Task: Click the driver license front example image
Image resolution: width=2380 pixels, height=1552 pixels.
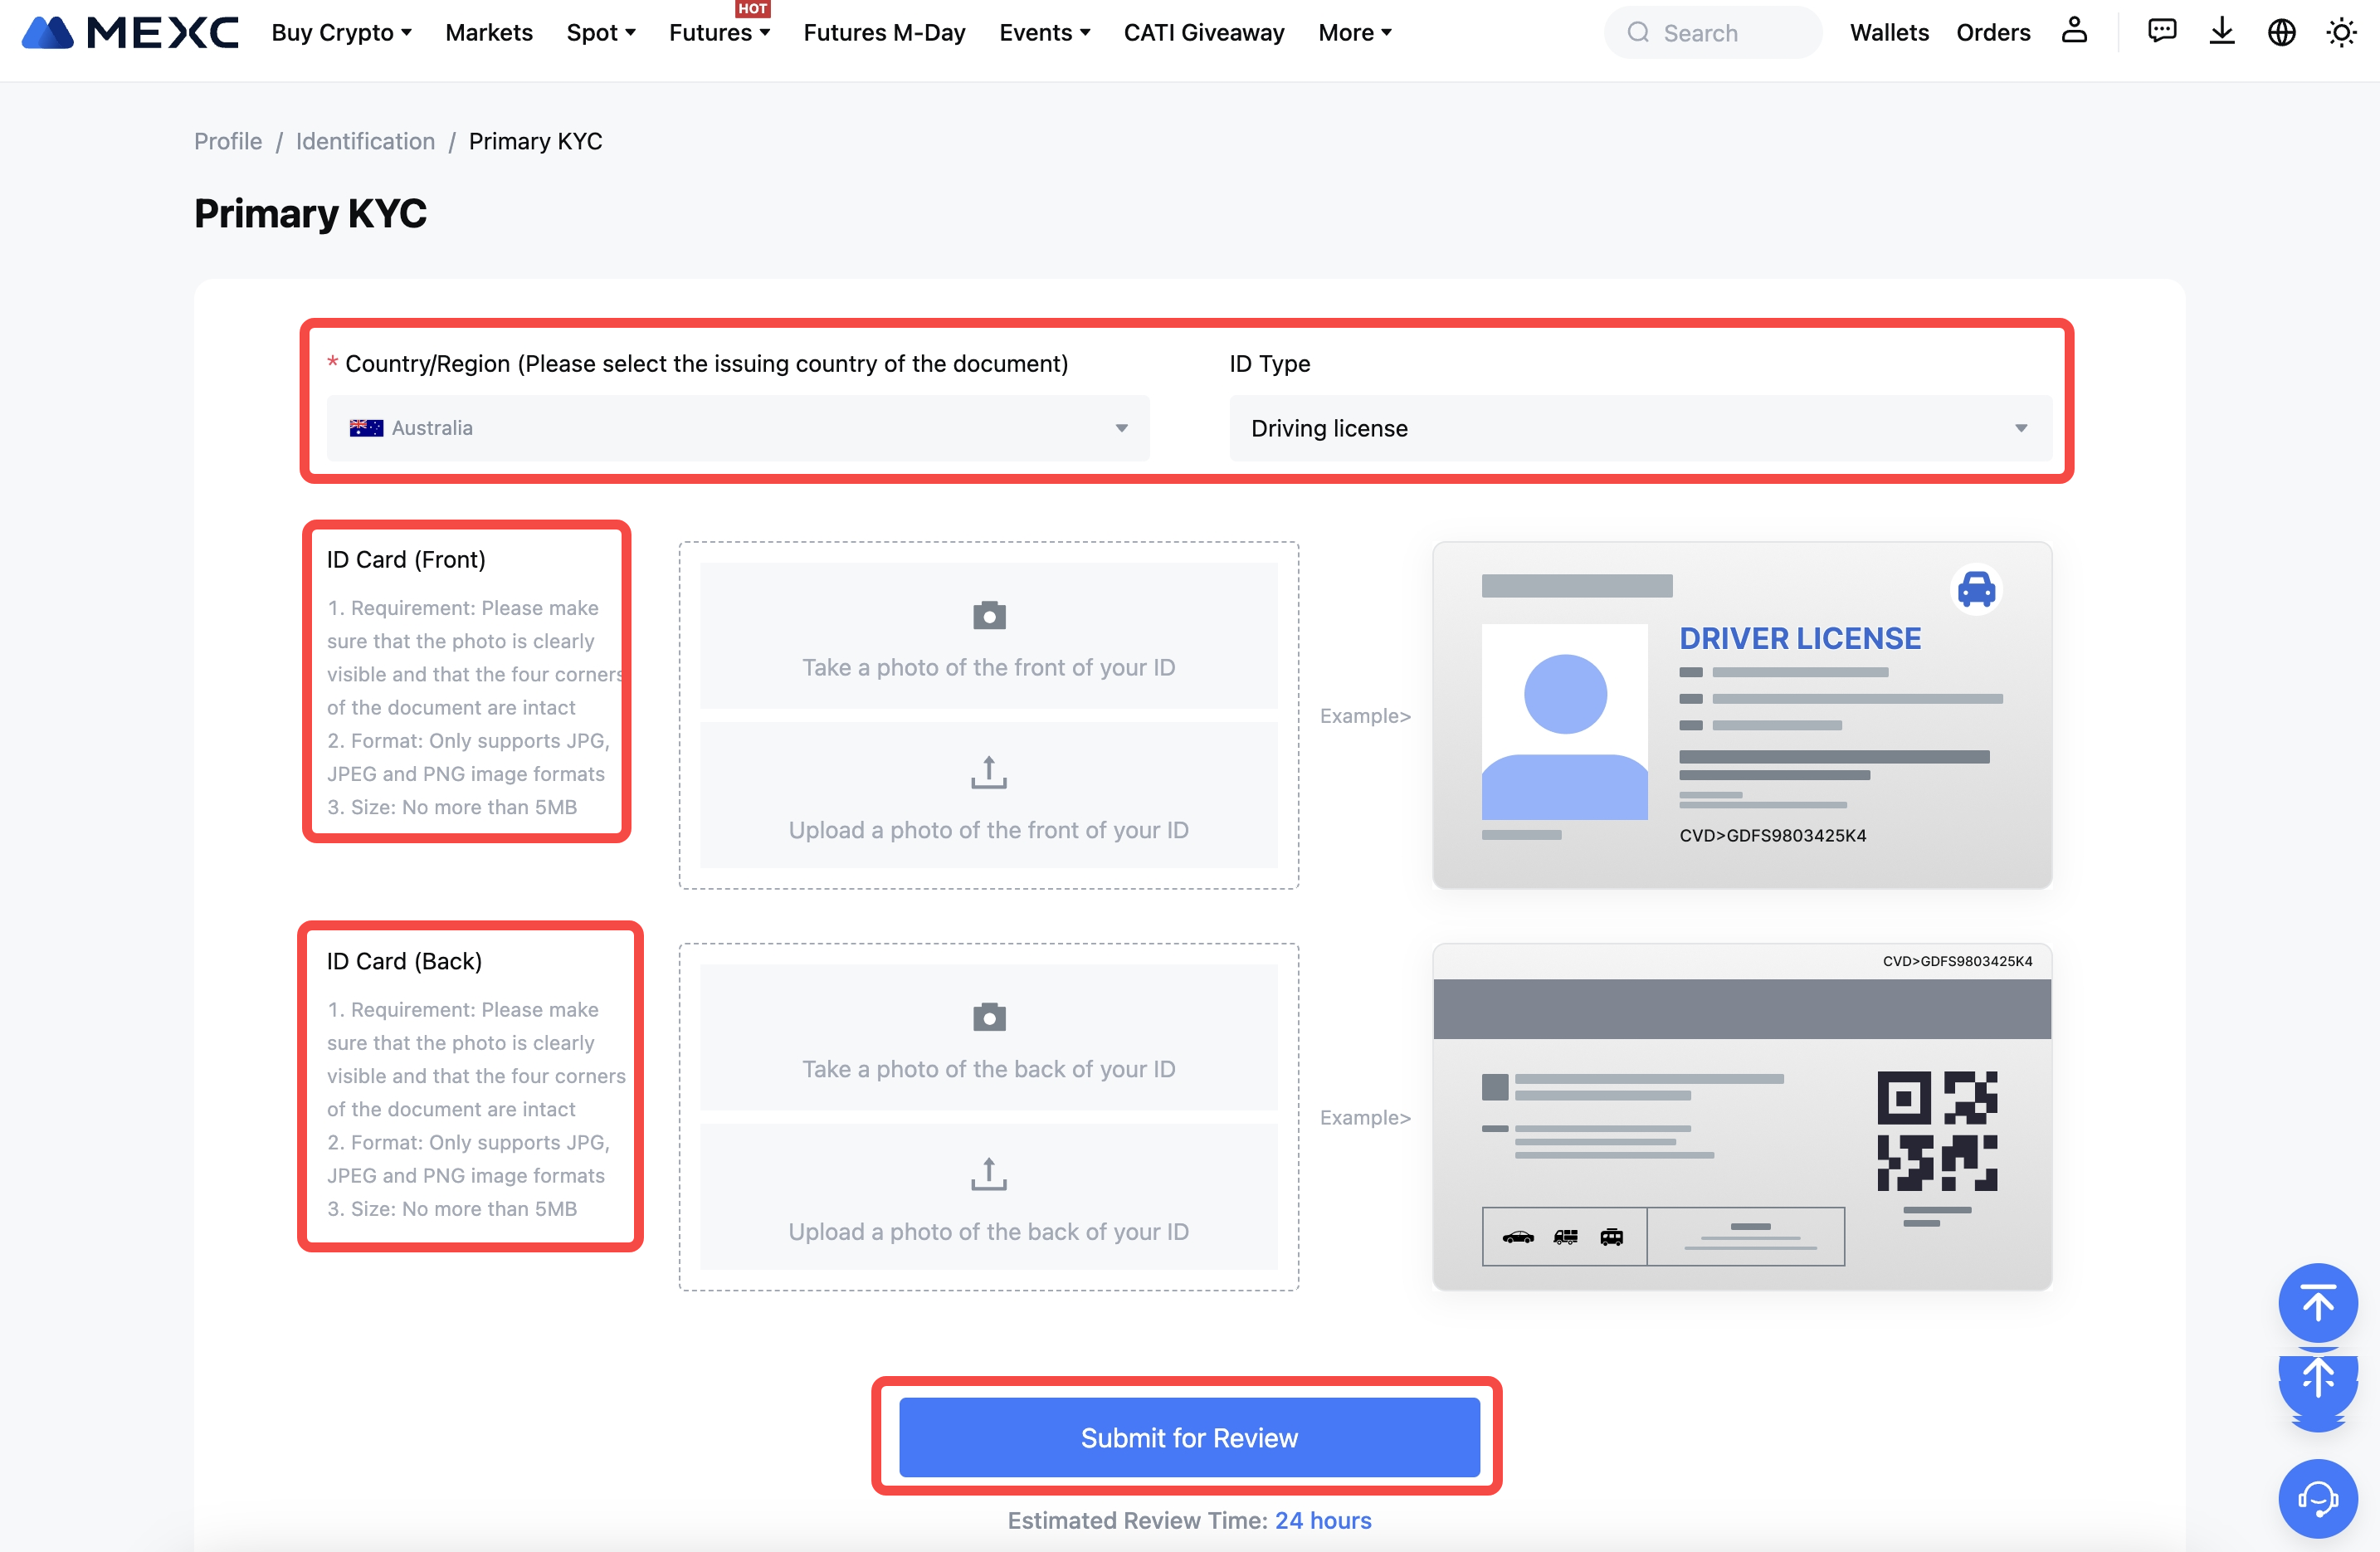Action: point(1742,715)
